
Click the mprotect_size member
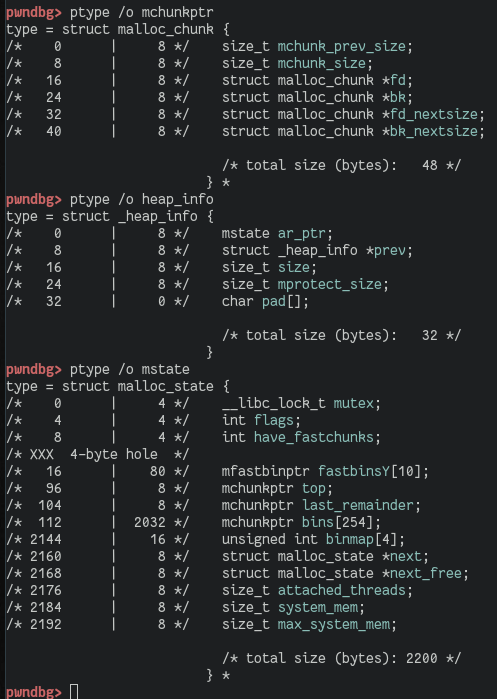(329, 284)
